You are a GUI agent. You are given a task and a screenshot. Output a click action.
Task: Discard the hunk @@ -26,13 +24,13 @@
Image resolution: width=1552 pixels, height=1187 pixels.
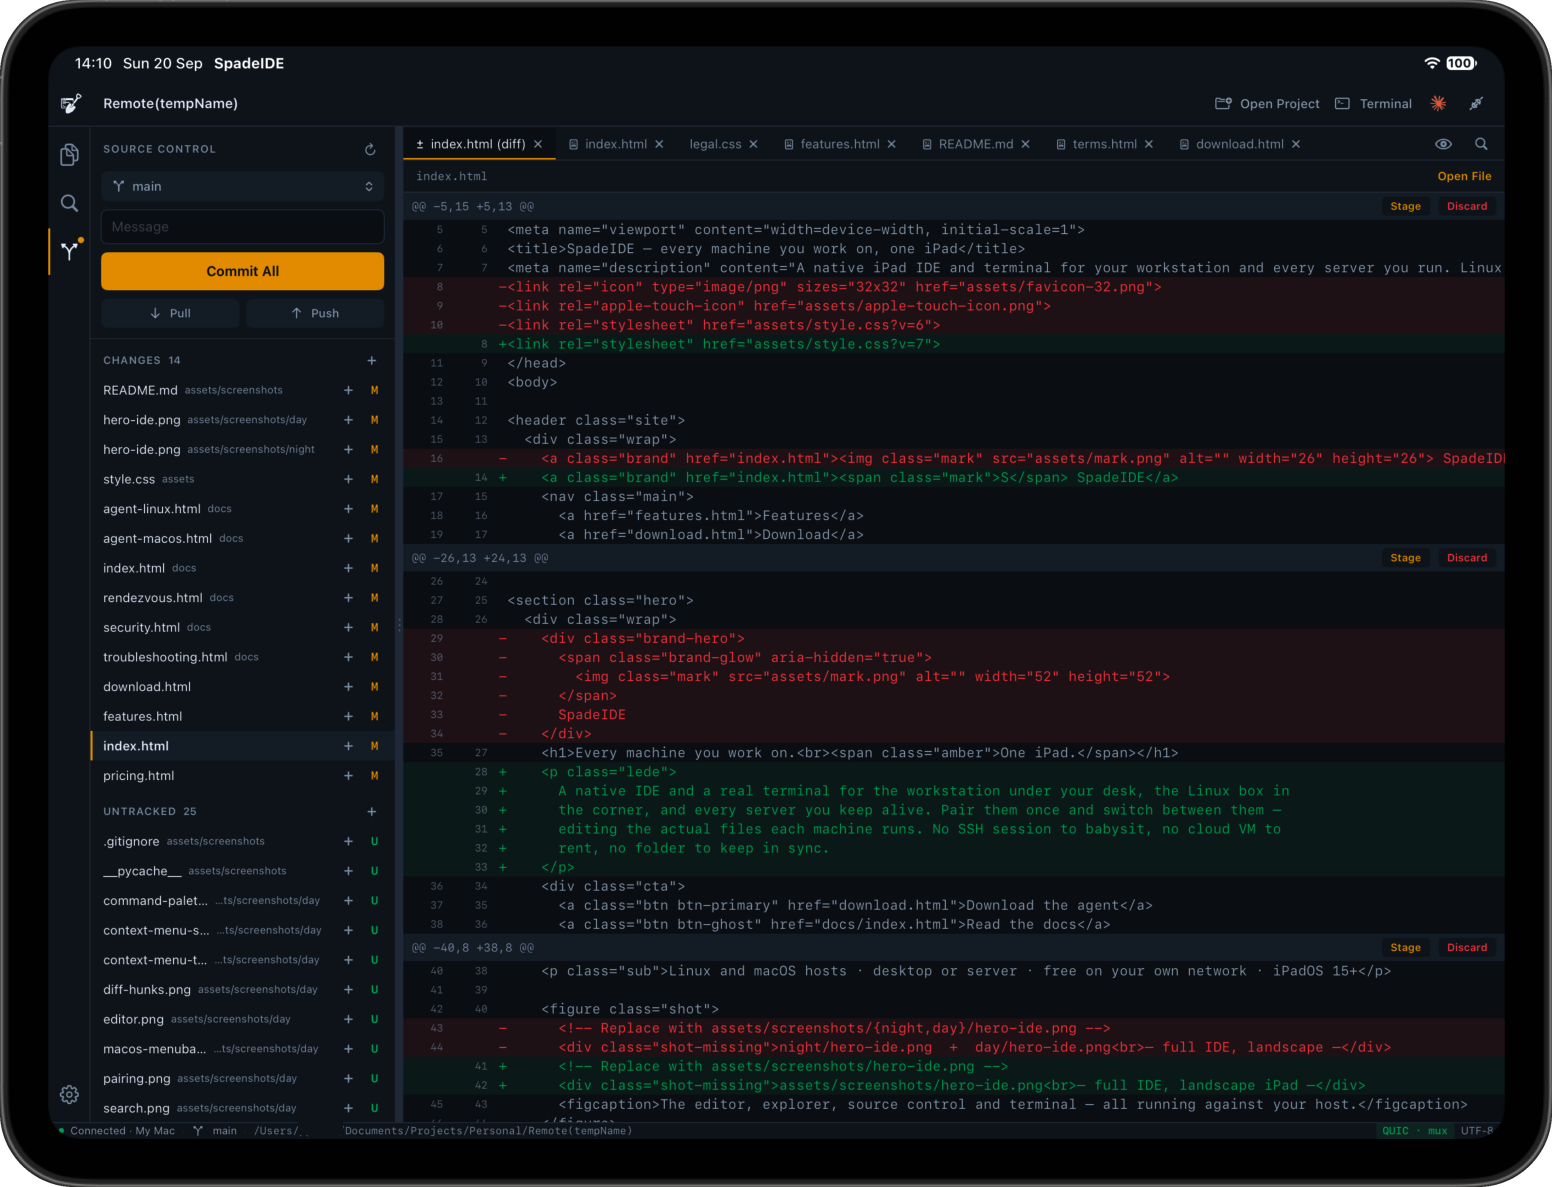(x=1467, y=558)
